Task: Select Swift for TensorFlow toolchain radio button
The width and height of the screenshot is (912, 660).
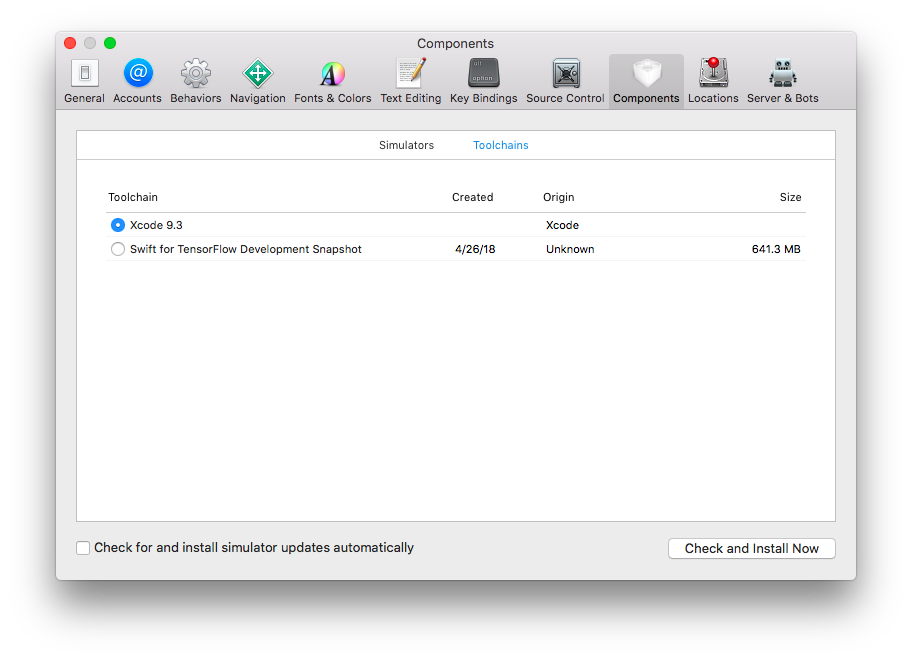Action: click(118, 249)
